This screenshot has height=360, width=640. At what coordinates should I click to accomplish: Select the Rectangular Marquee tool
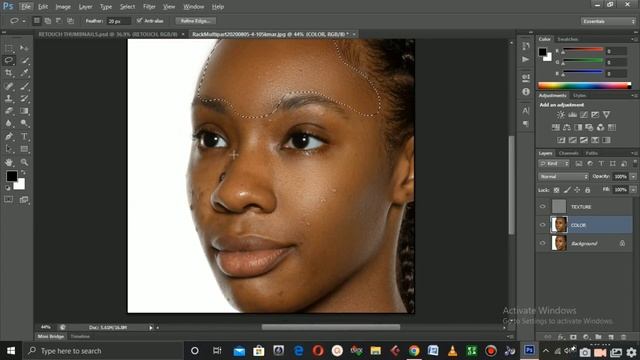click(x=9, y=48)
